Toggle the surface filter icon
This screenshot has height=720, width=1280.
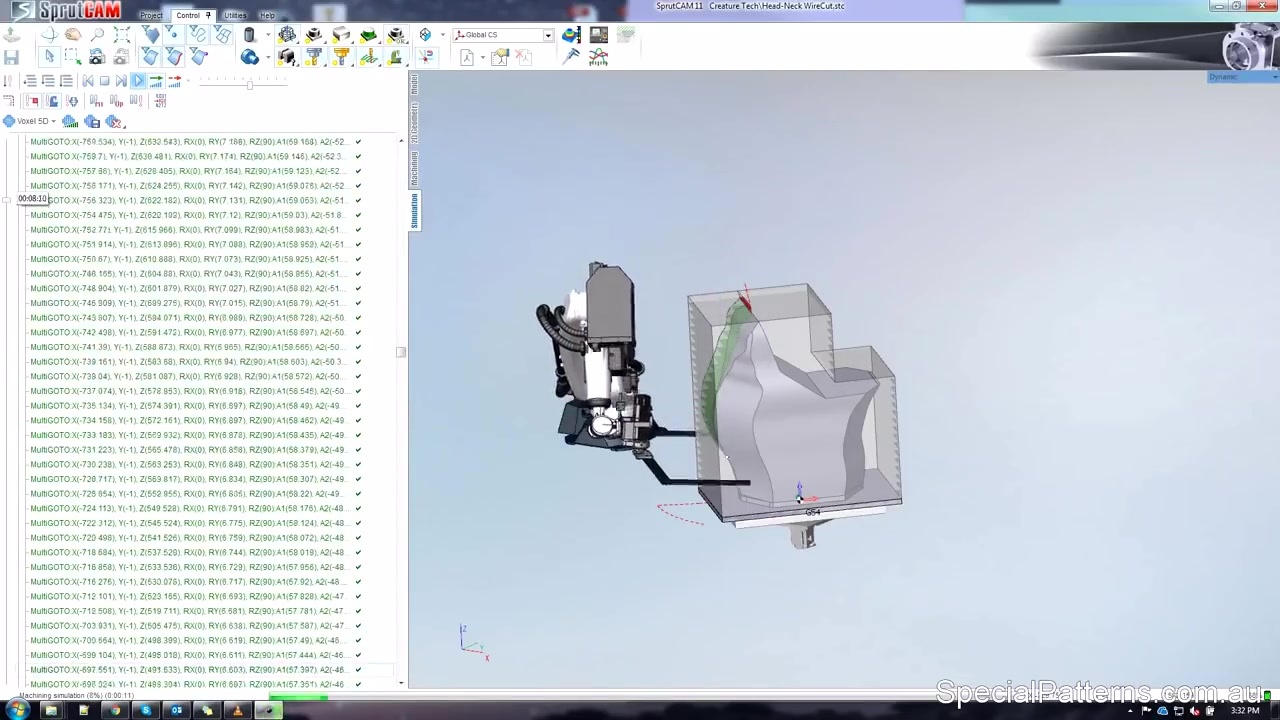click(x=150, y=57)
